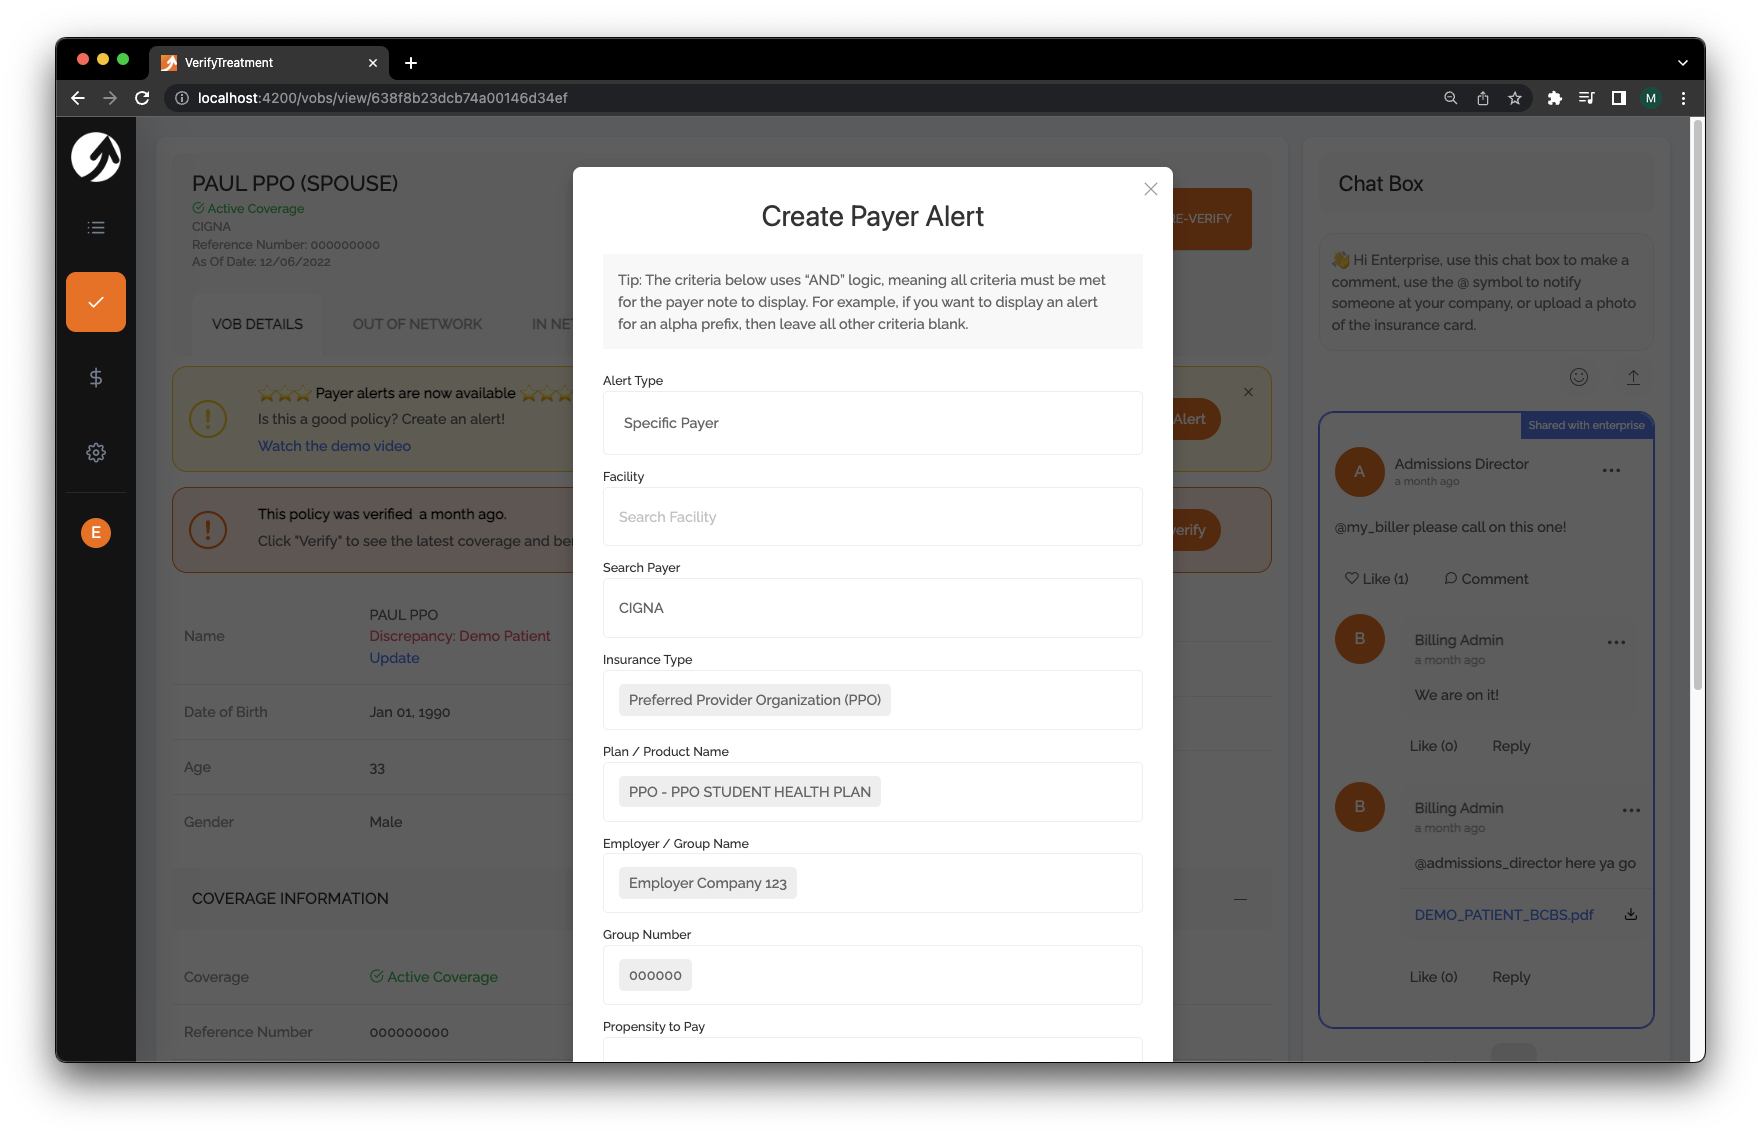The height and width of the screenshot is (1136, 1761).
Task: Click the orange E user avatar
Action: 96,532
